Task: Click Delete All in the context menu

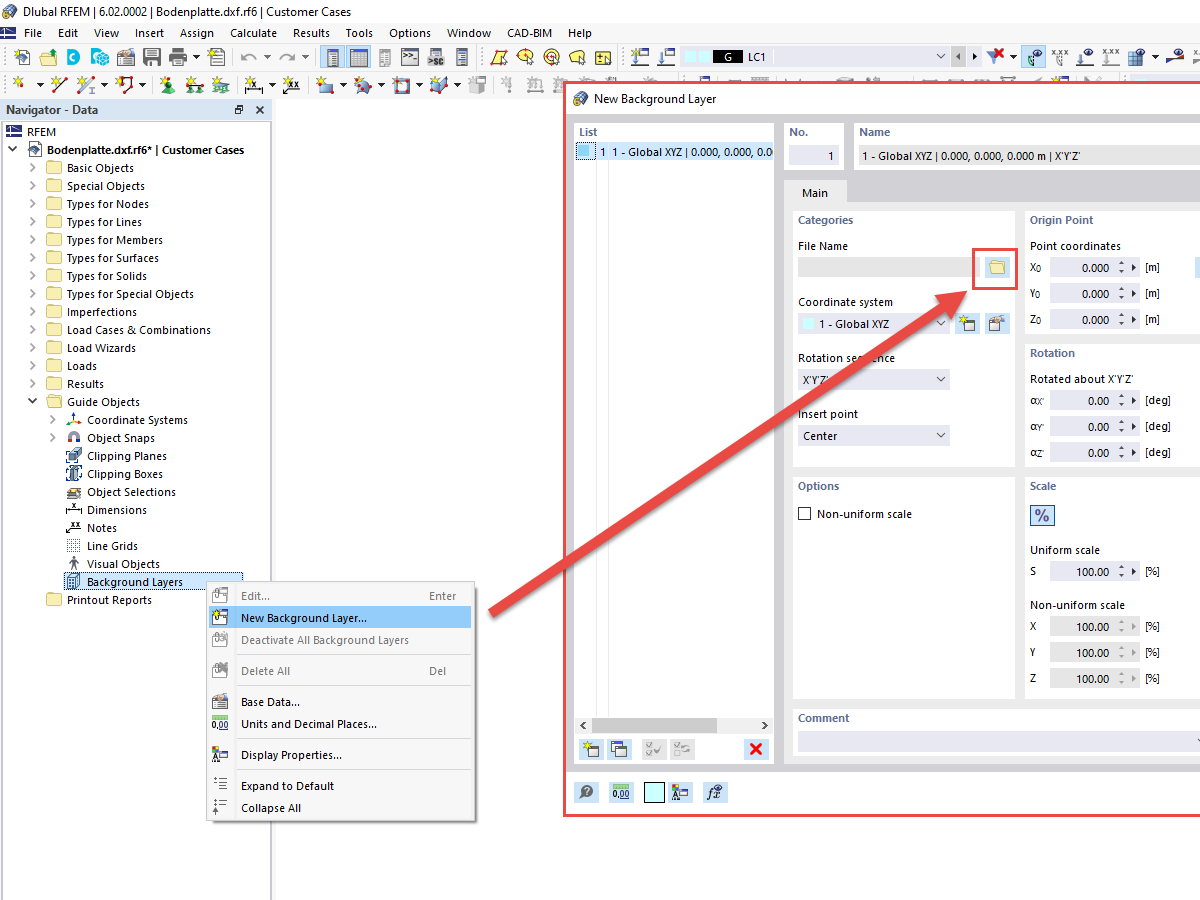Action: pos(270,670)
